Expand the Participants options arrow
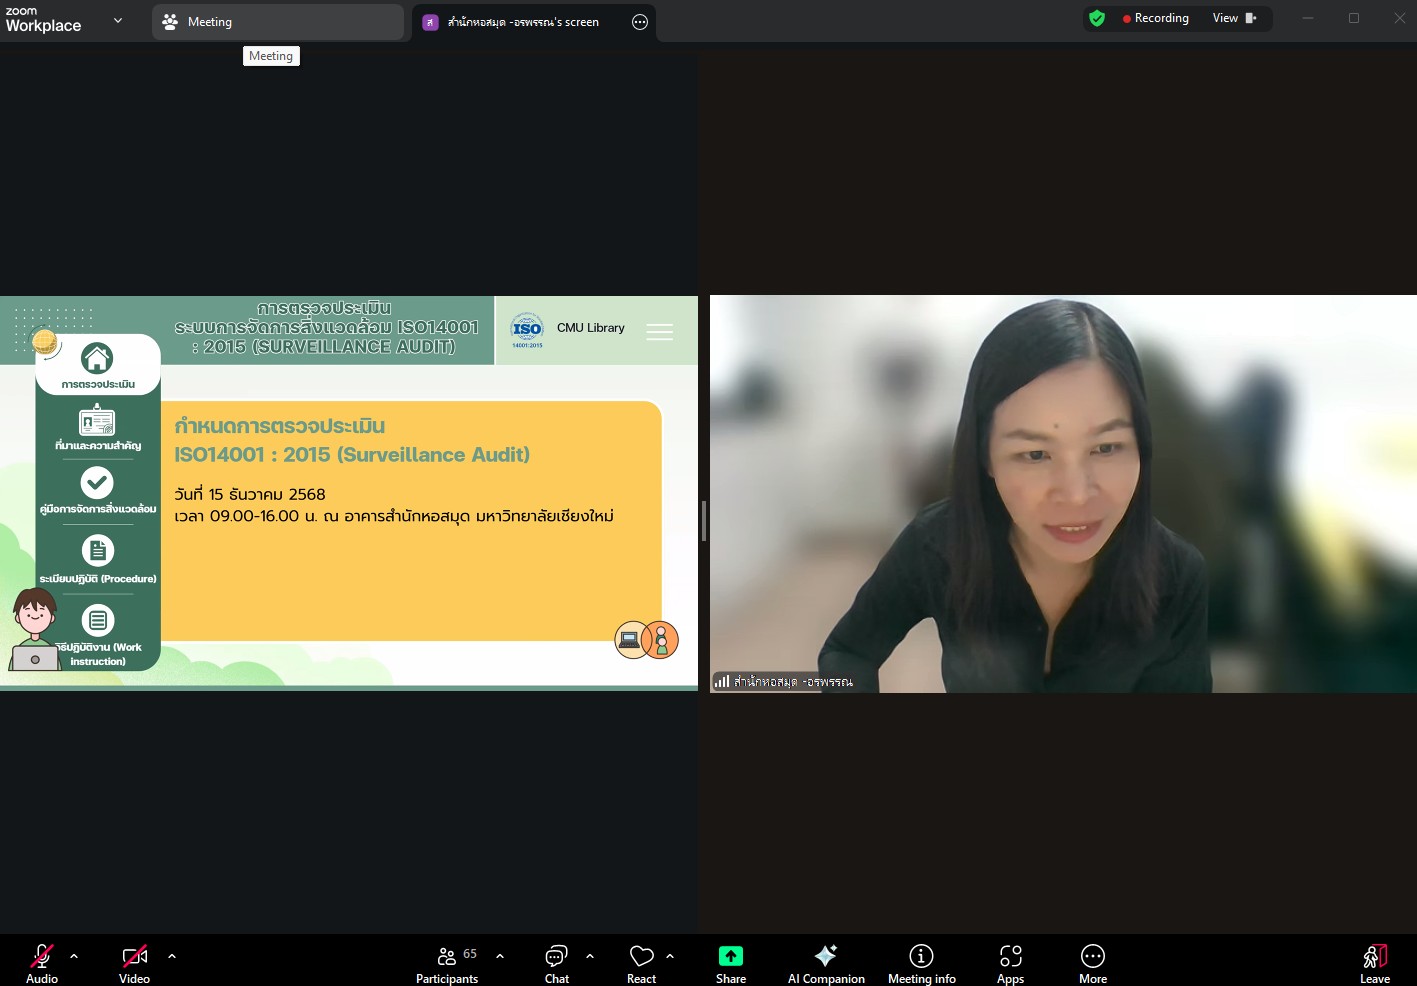Screen dimensions: 1417x986 point(500,956)
